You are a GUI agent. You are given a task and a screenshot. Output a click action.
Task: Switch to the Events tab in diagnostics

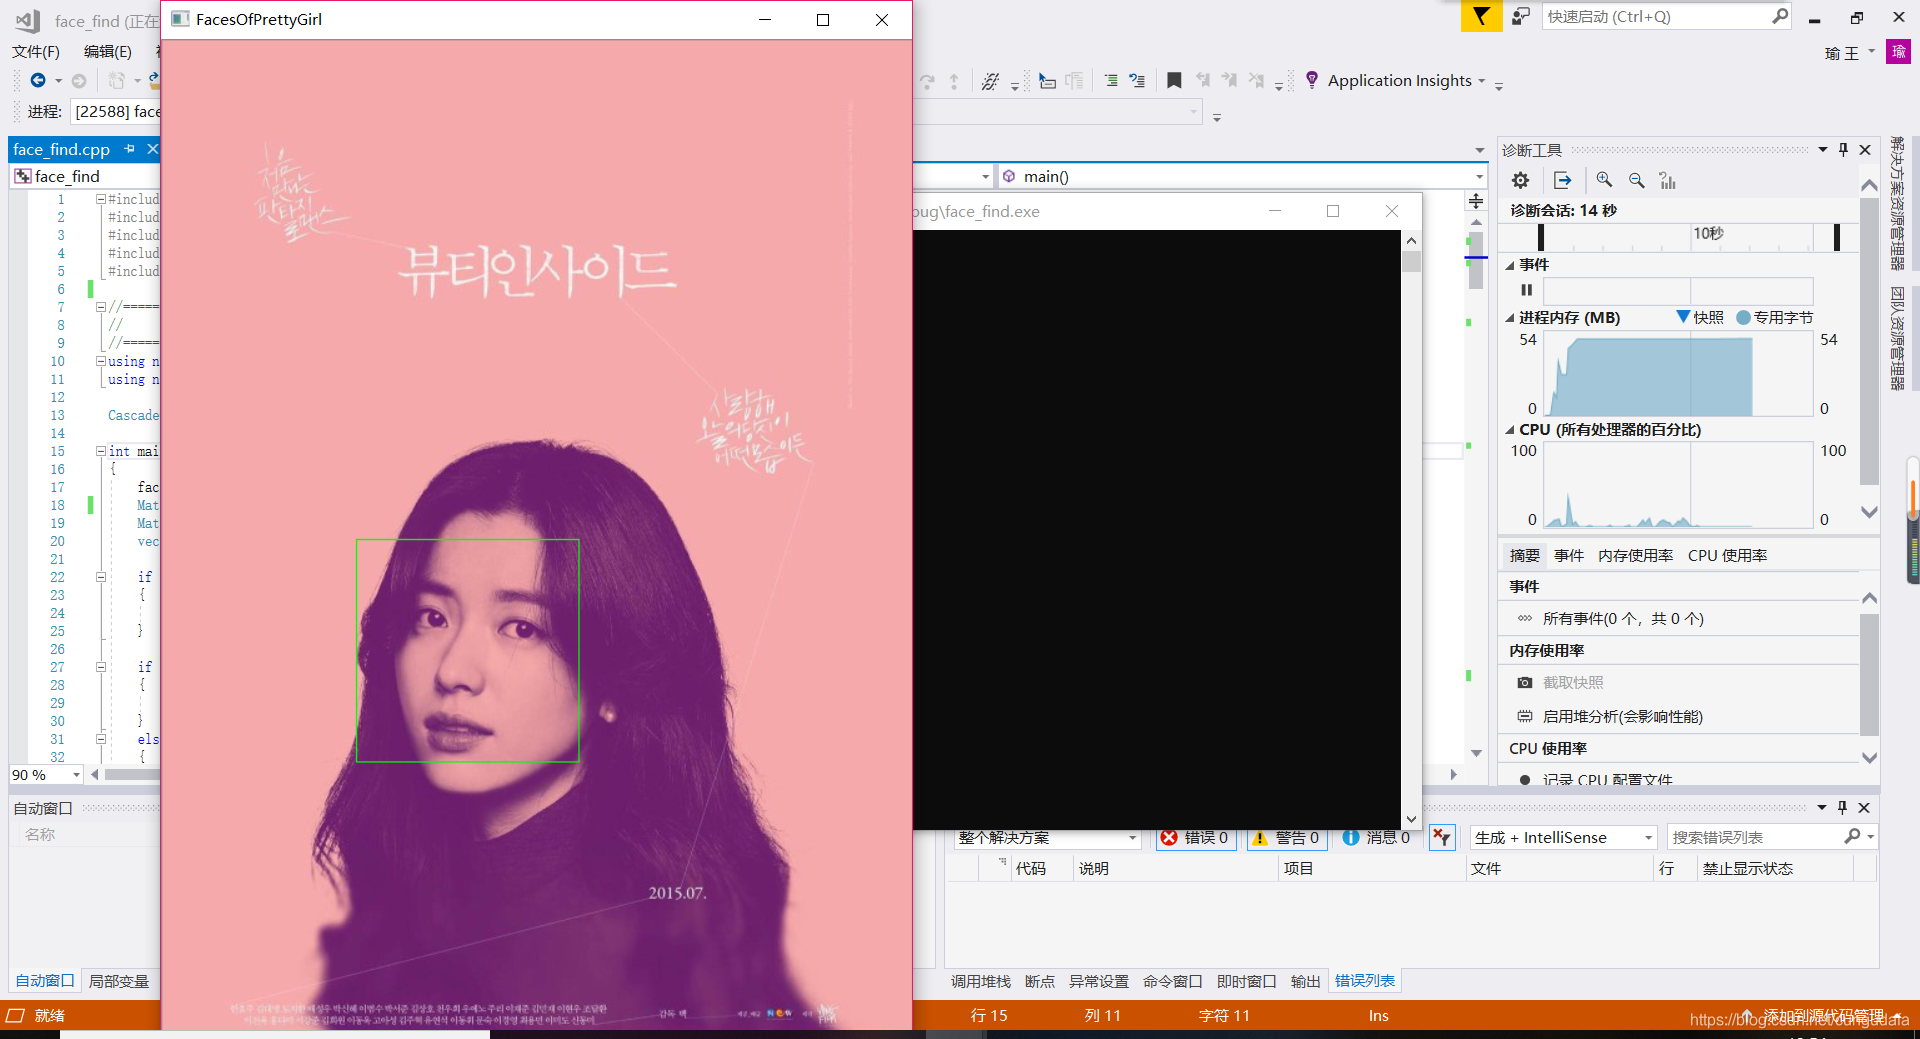[1569, 555]
